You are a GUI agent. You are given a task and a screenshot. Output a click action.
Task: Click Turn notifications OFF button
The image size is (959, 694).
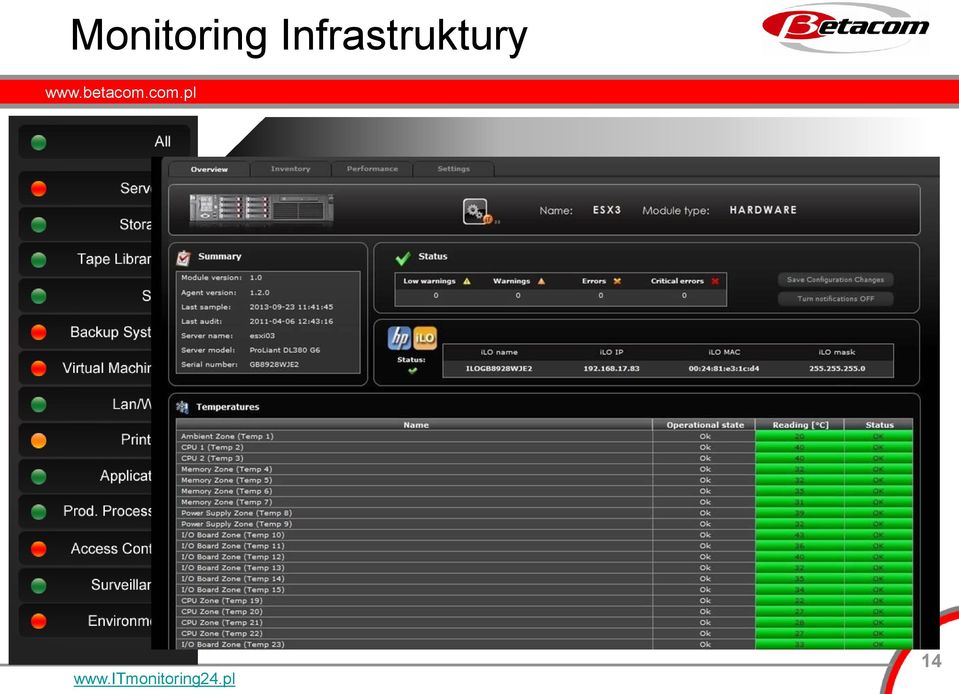(x=835, y=299)
